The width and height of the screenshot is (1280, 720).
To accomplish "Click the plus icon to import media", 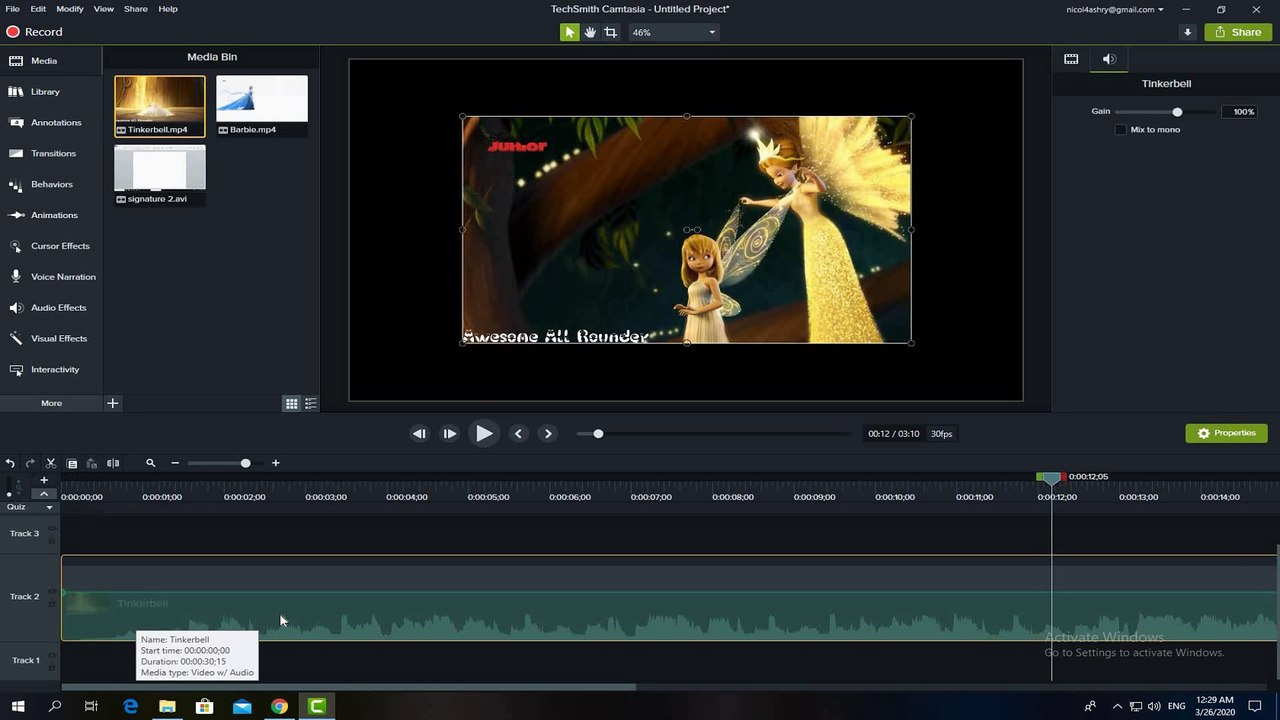I will click(113, 403).
